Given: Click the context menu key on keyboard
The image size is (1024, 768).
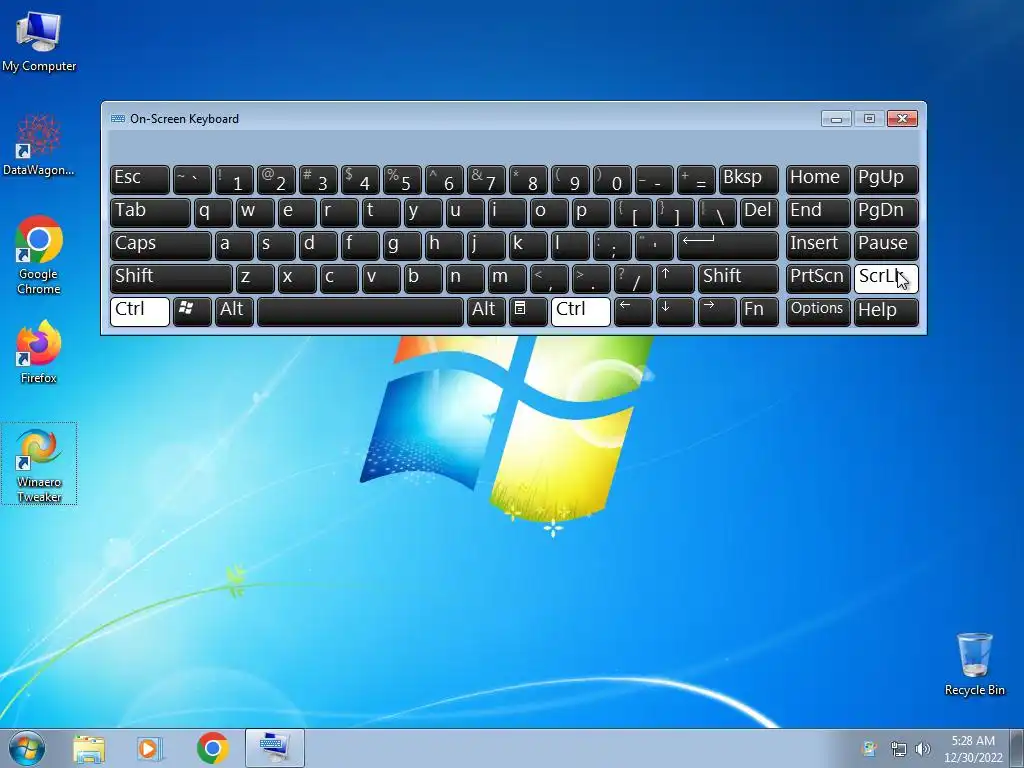Looking at the screenshot, I should pos(528,311).
